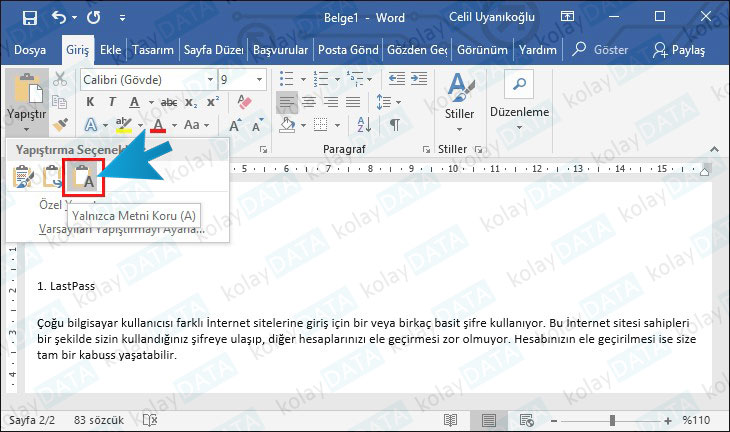The image size is (730, 432).
Task: Undo the last action
Action: 59,18
